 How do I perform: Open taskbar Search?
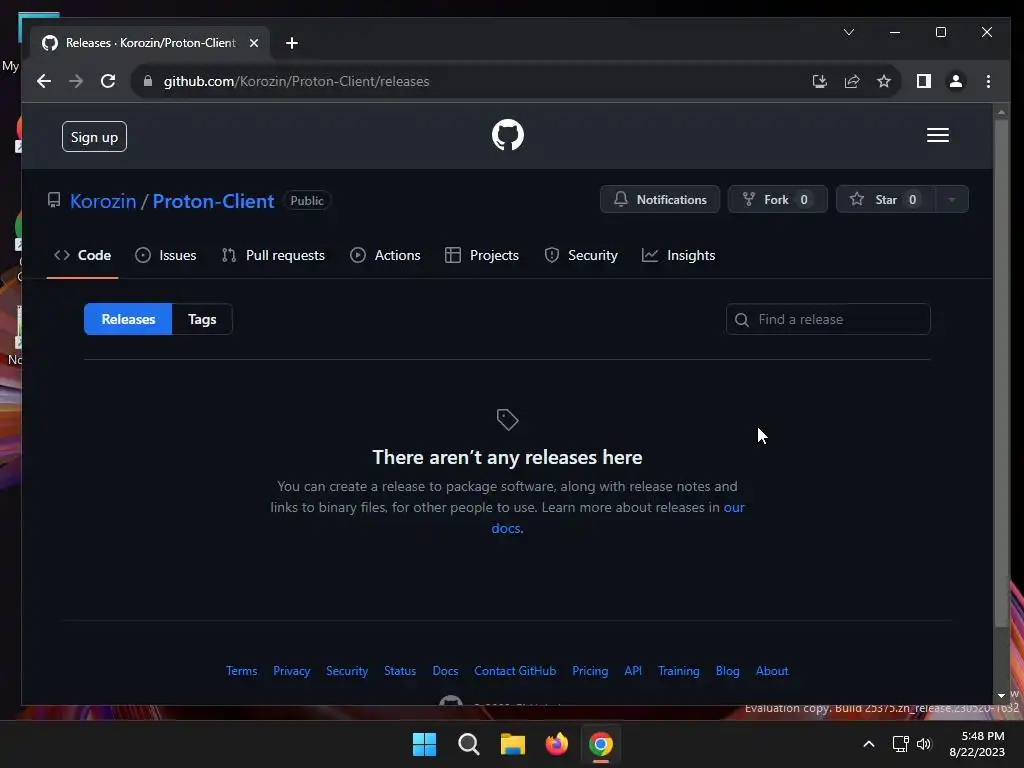(x=468, y=744)
